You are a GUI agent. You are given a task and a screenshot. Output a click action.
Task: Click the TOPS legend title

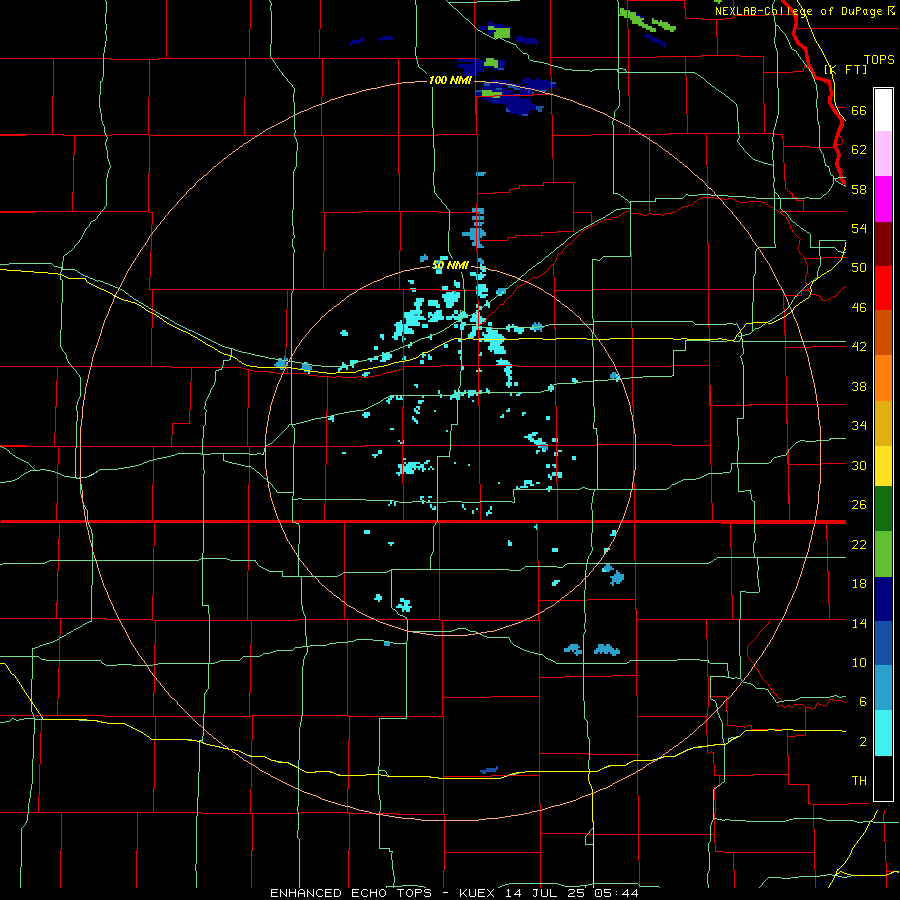pos(879,60)
